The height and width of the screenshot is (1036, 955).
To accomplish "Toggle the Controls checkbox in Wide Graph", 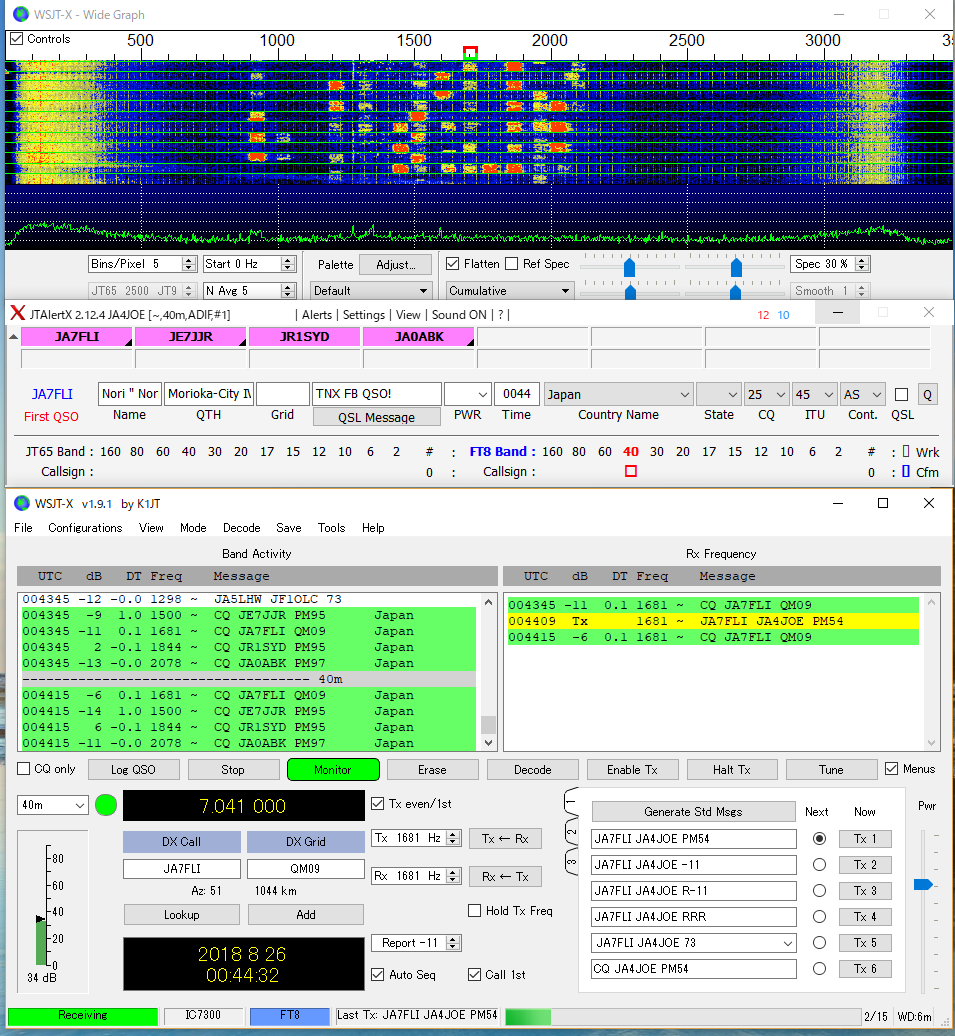I will (x=17, y=39).
